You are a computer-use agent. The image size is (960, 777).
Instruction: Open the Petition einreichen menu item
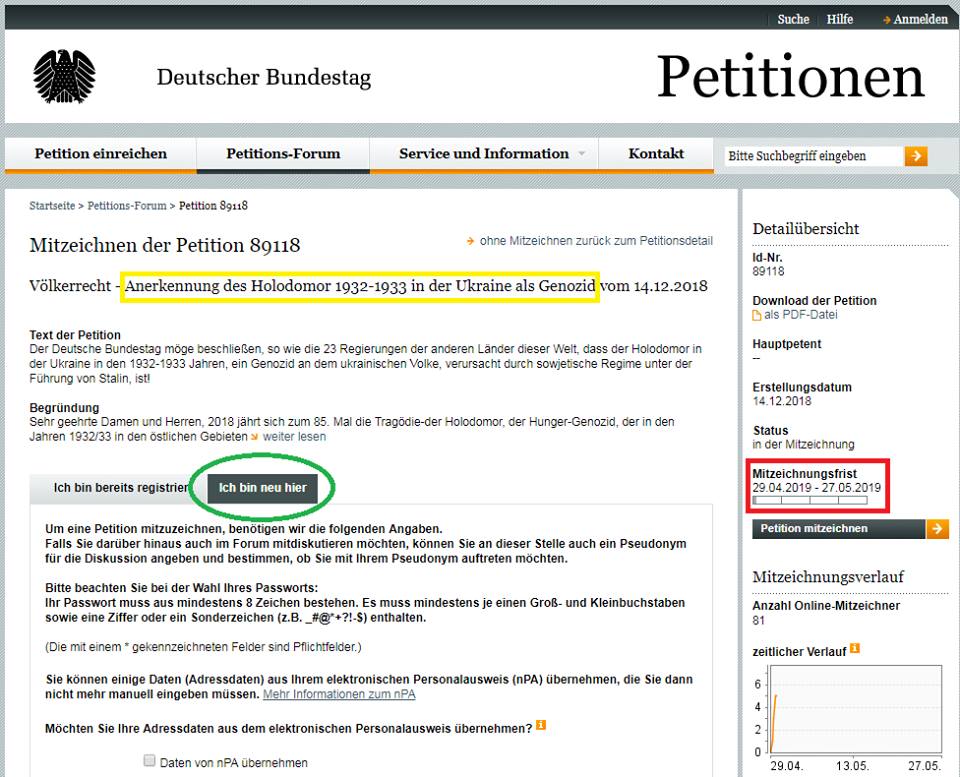click(x=100, y=154)
